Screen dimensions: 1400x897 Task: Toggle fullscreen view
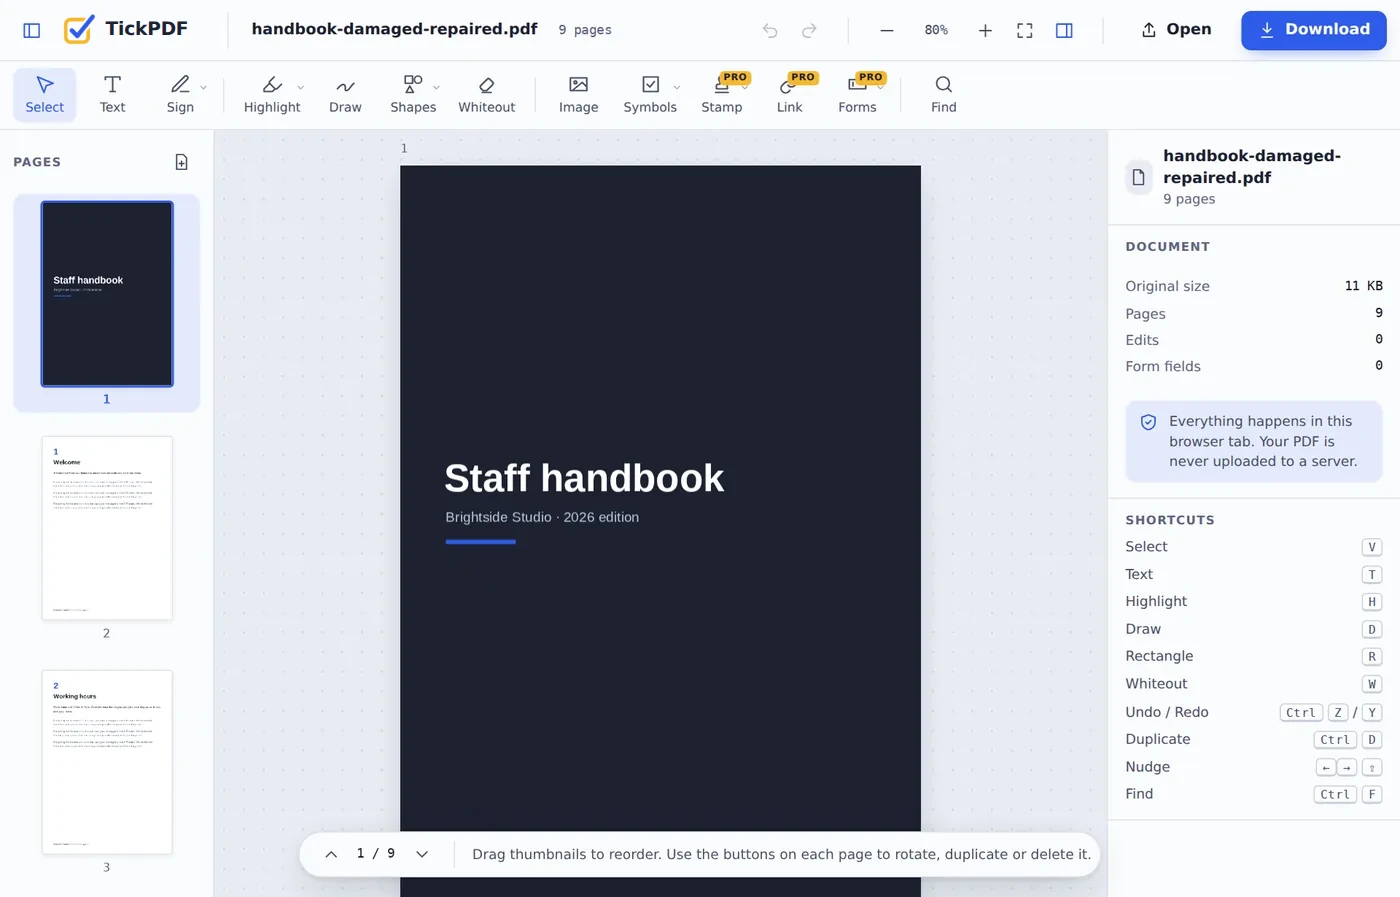click(1025, 30)
